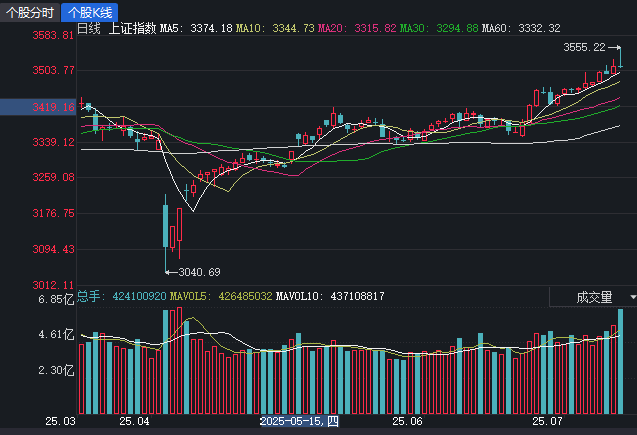The image size is (637, 435).
Task: Click the 3259.08 price axis label
Action: click(54, 177)
